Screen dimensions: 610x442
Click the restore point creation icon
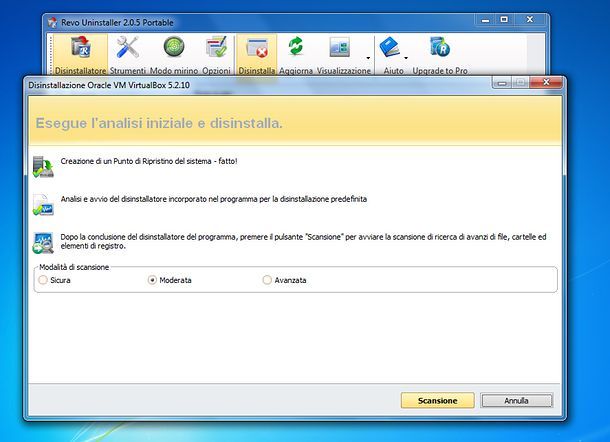(x=43, y=167)
